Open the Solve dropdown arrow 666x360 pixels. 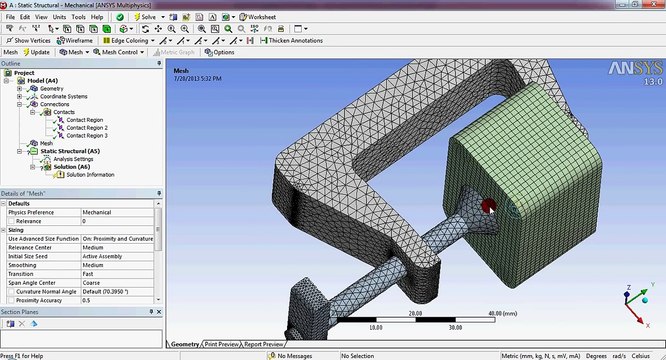163,17
